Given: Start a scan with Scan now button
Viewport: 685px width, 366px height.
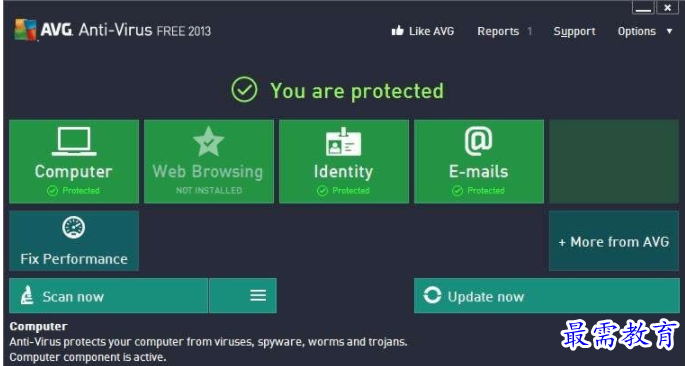Looking at the screenshot, I should pos(108,296).
